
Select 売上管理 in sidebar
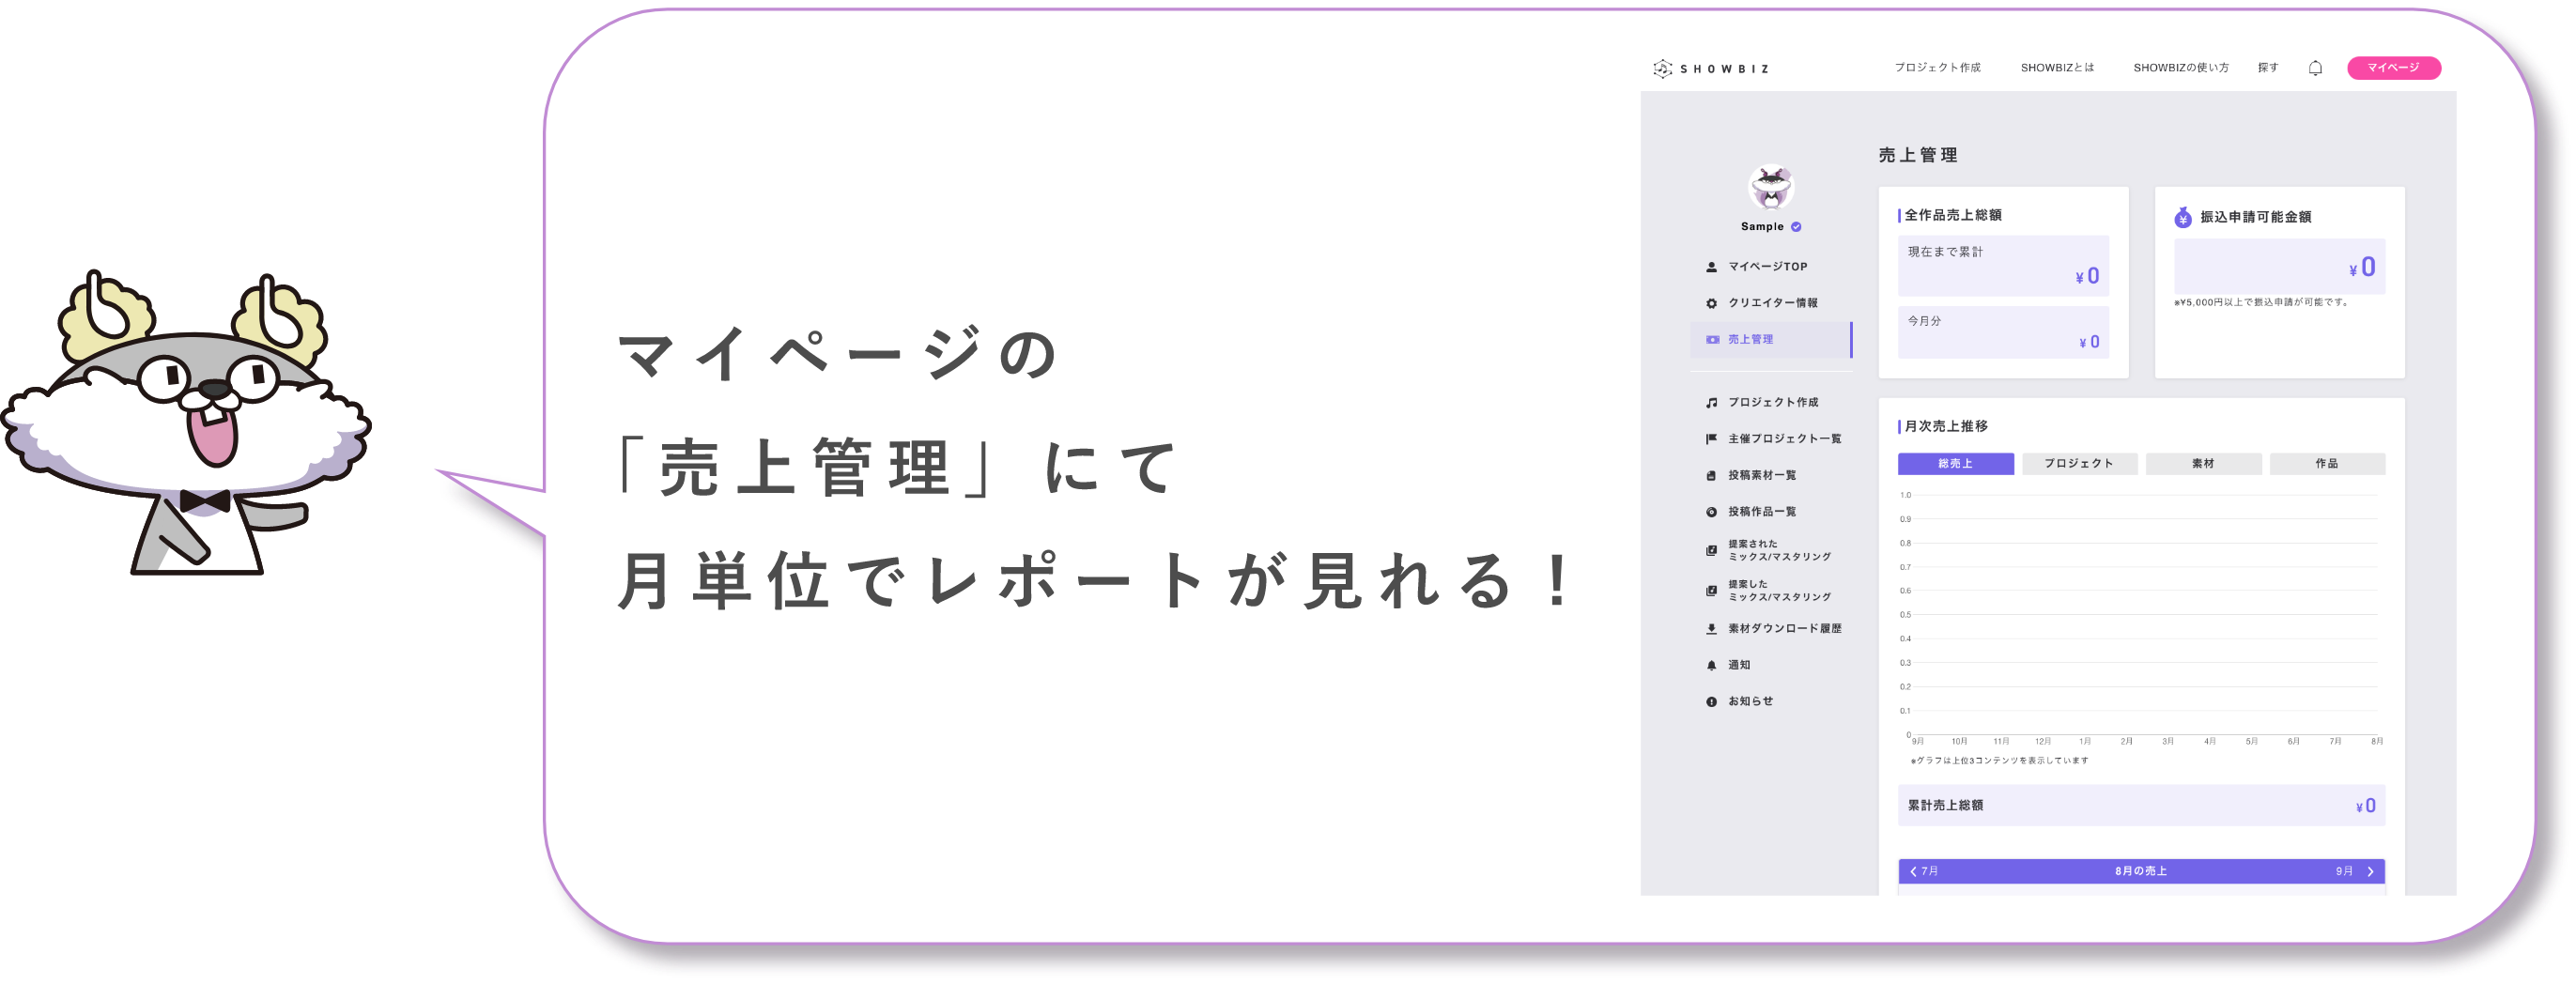click(1770, 339)
